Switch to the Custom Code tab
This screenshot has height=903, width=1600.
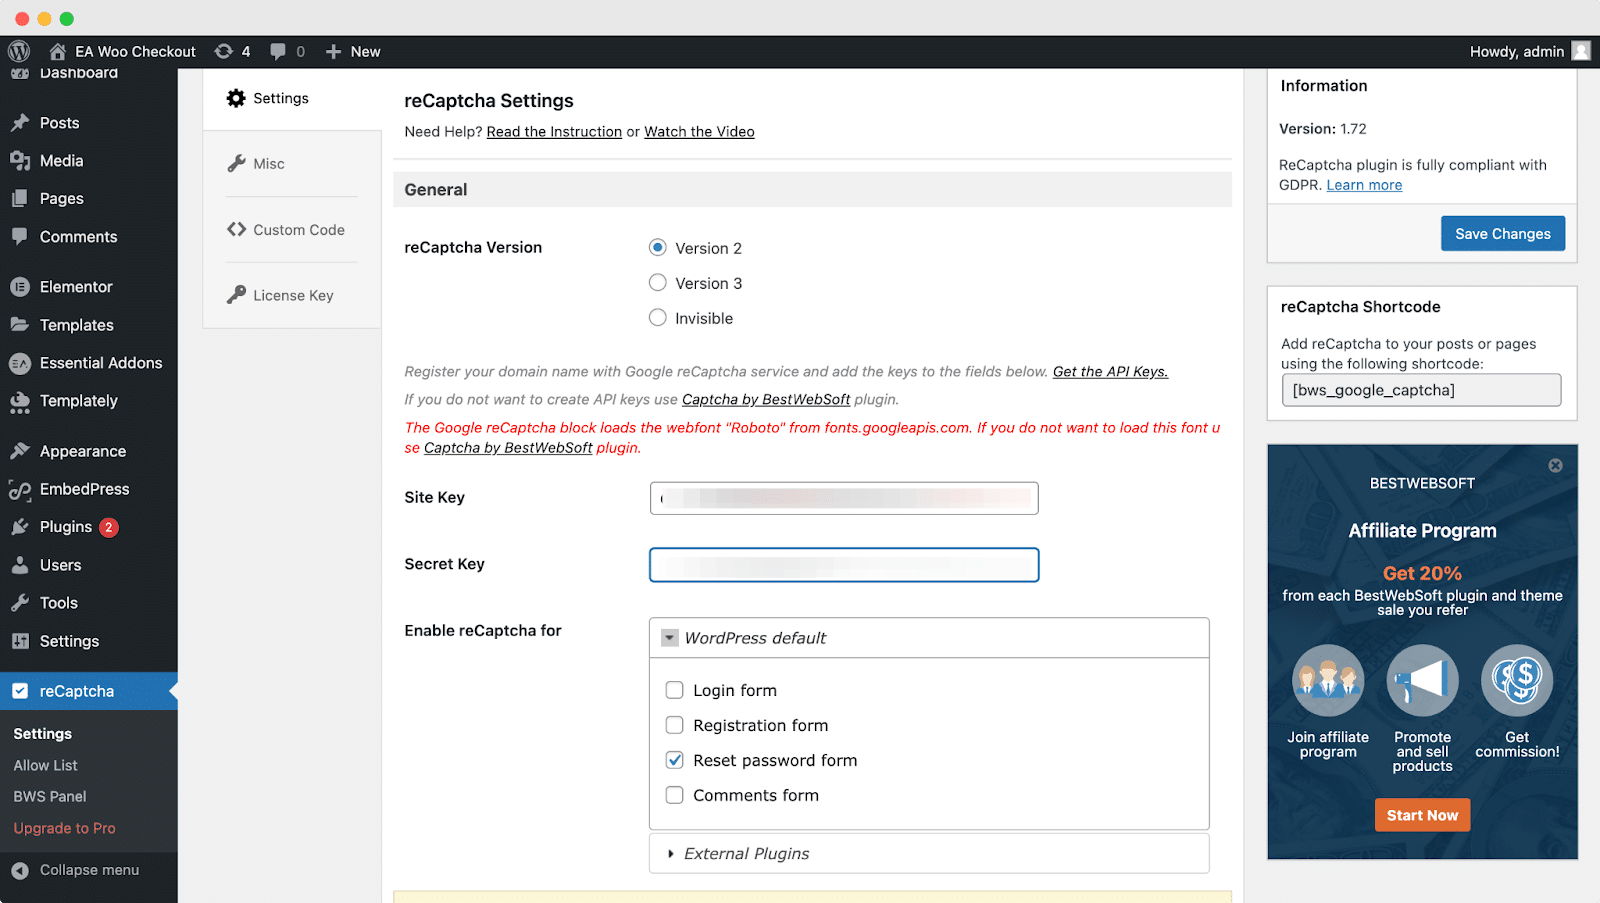[x=296, y=229]
